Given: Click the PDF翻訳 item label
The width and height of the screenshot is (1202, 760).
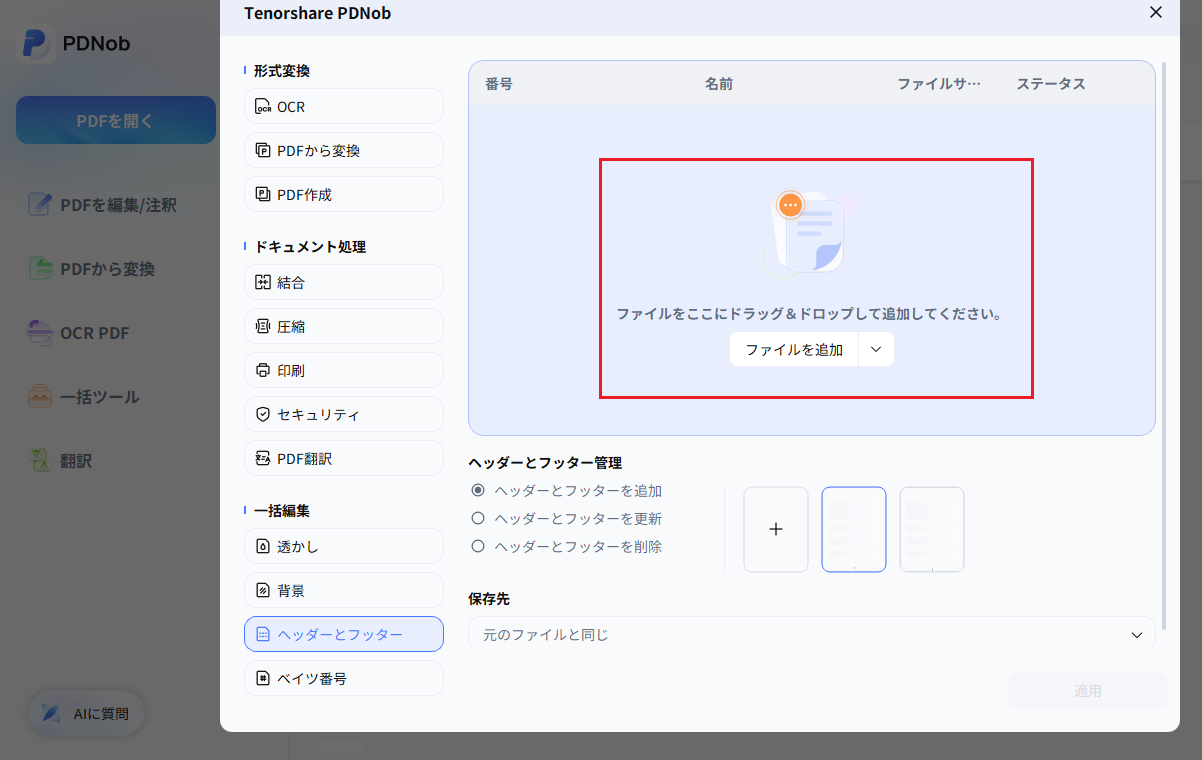Looking at the screenshot, I should coord(305,459).
